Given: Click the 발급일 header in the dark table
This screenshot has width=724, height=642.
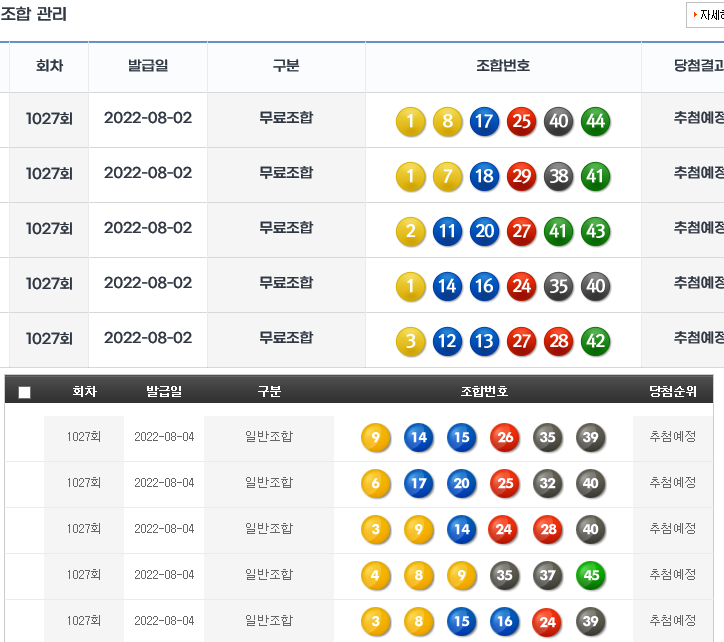Looking at the screenshot, I should click(x=164, y=391).
